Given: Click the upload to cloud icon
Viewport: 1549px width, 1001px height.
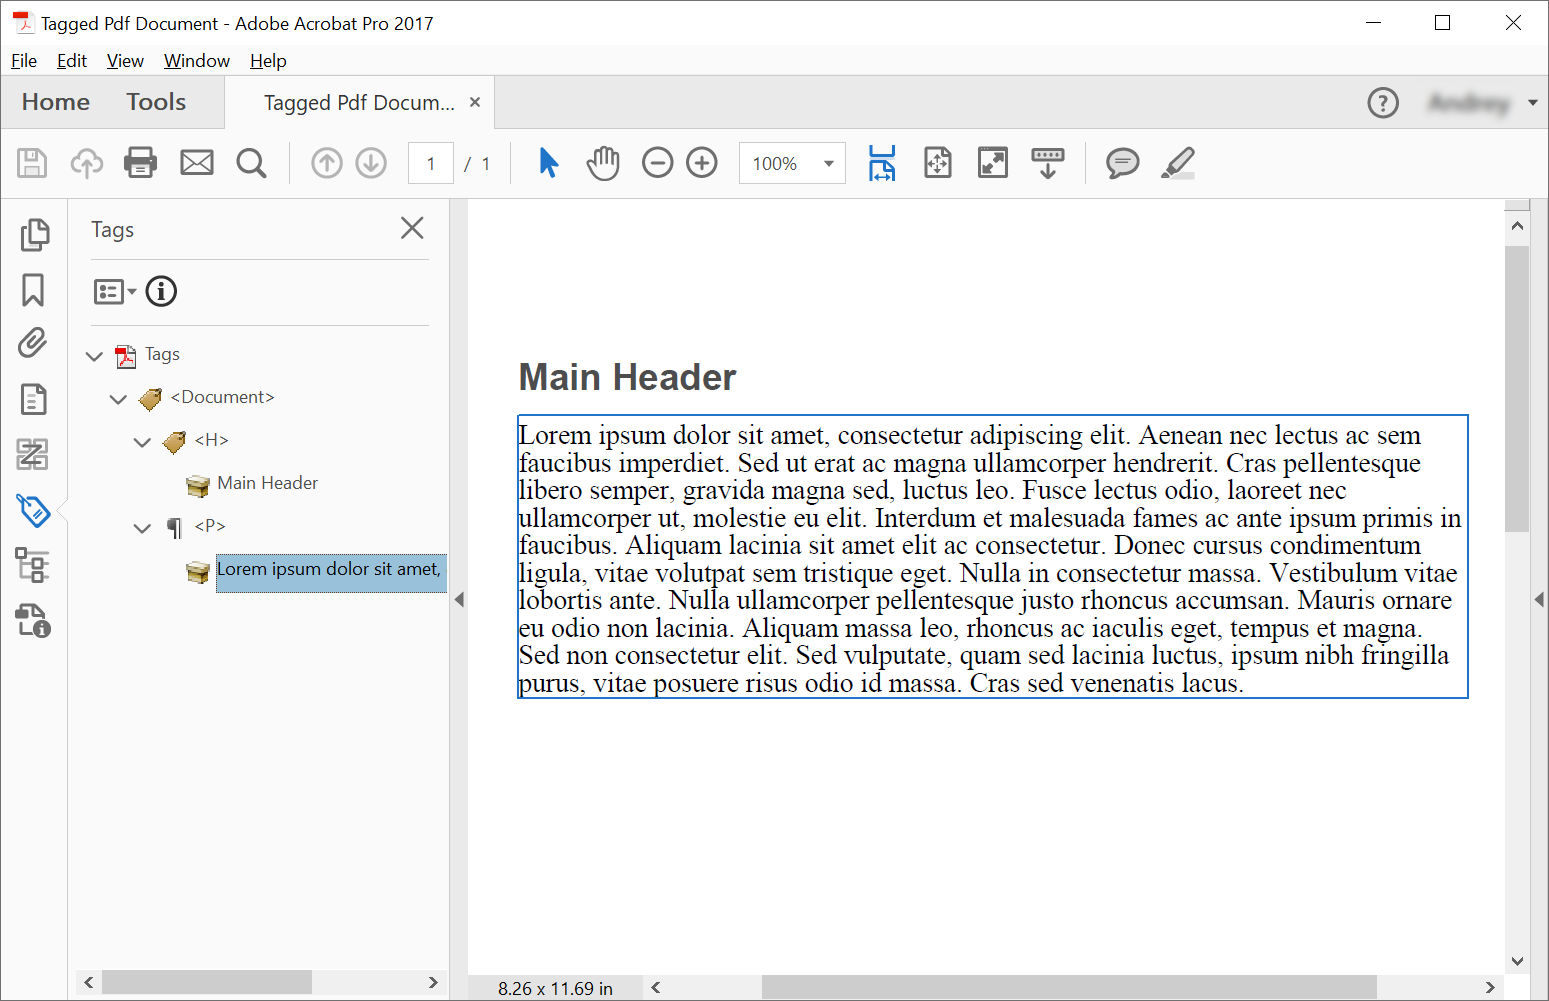Looking at the screenshot, I should point(87,163).
